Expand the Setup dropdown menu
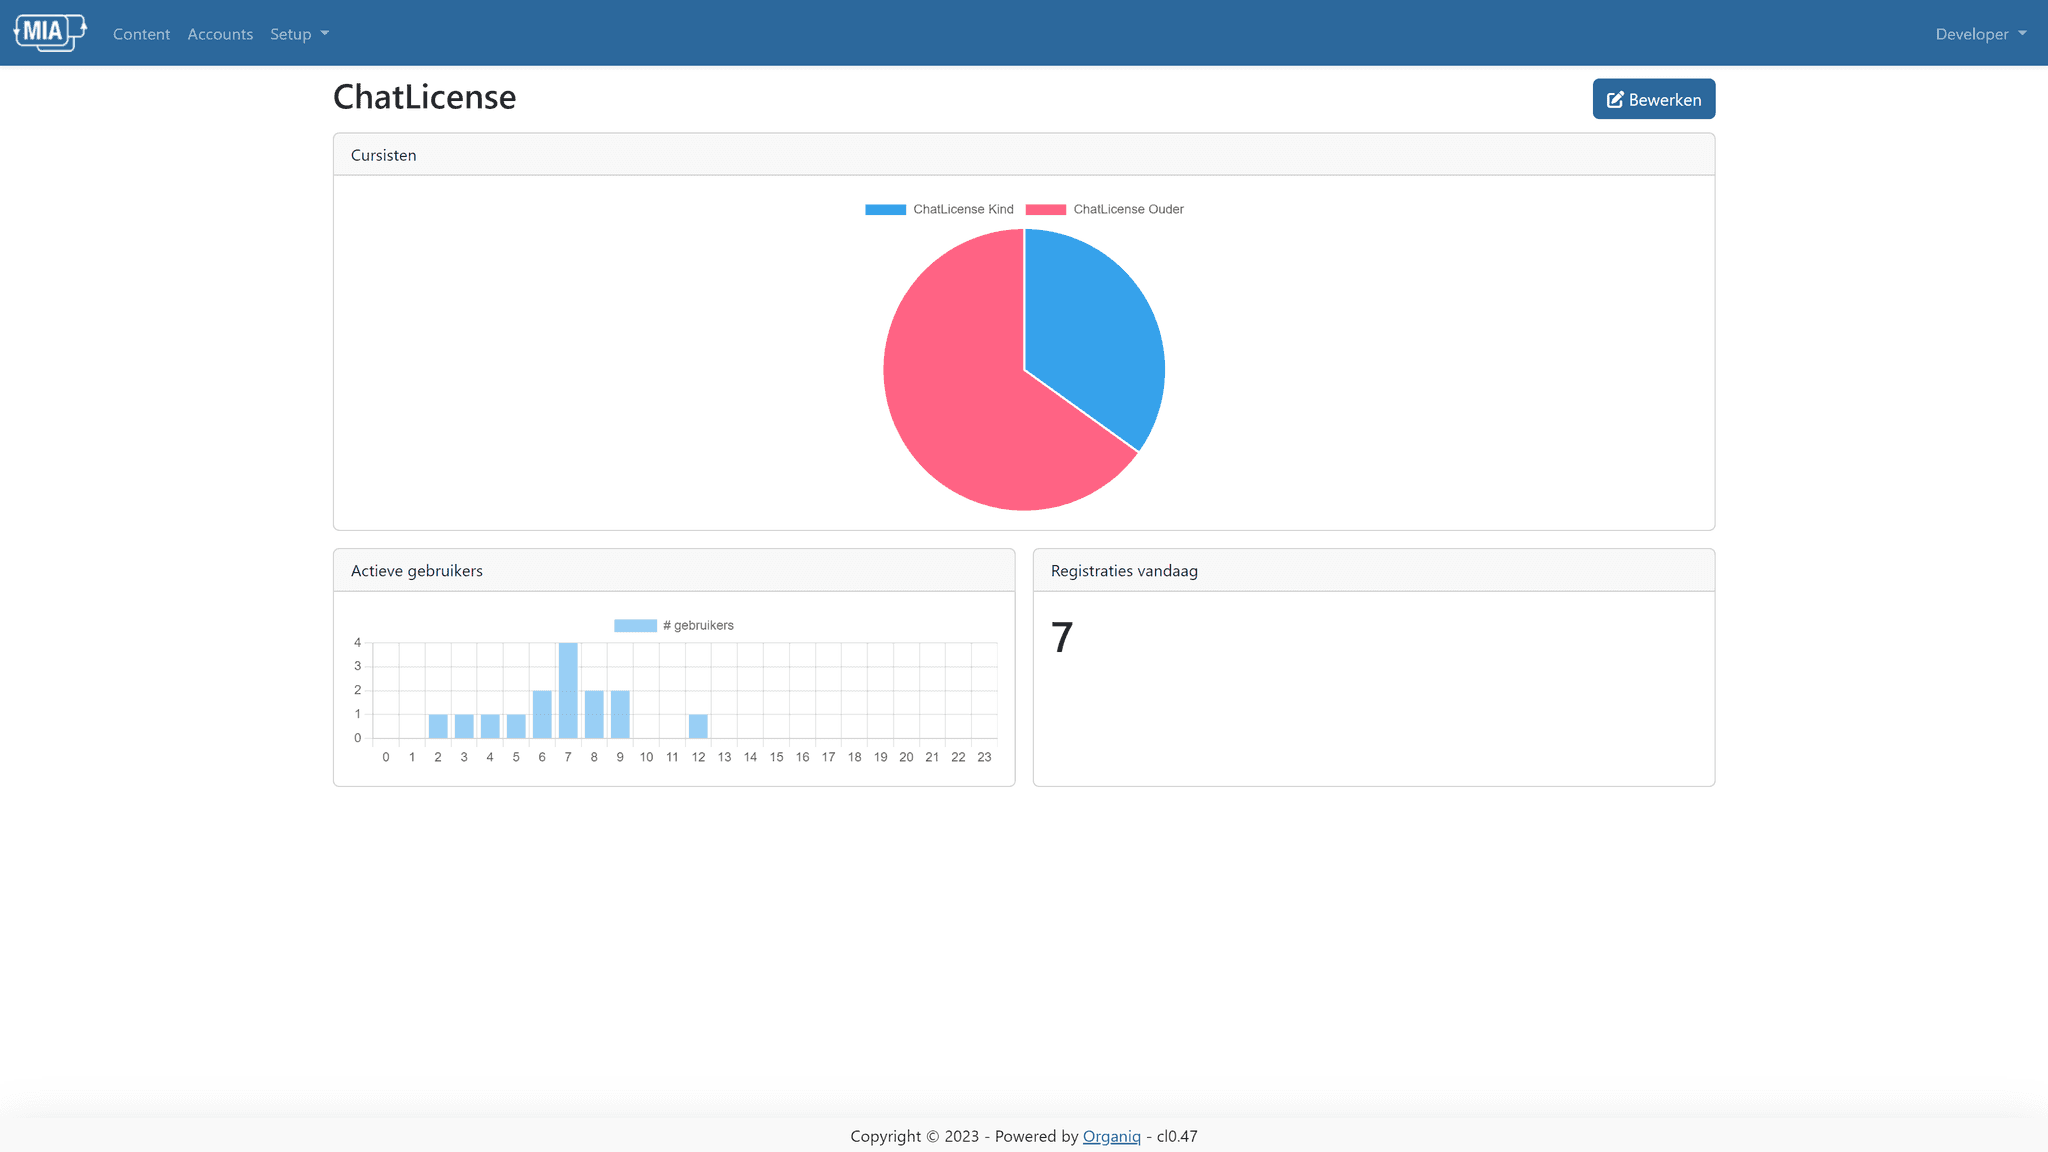2048x1152 pixels. coord(299,34)
